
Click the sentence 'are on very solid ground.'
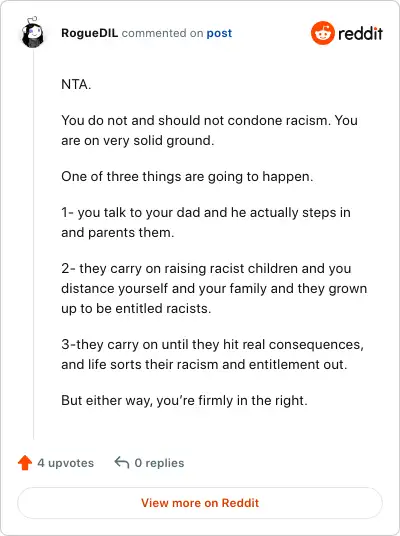(x=138, y=140)
